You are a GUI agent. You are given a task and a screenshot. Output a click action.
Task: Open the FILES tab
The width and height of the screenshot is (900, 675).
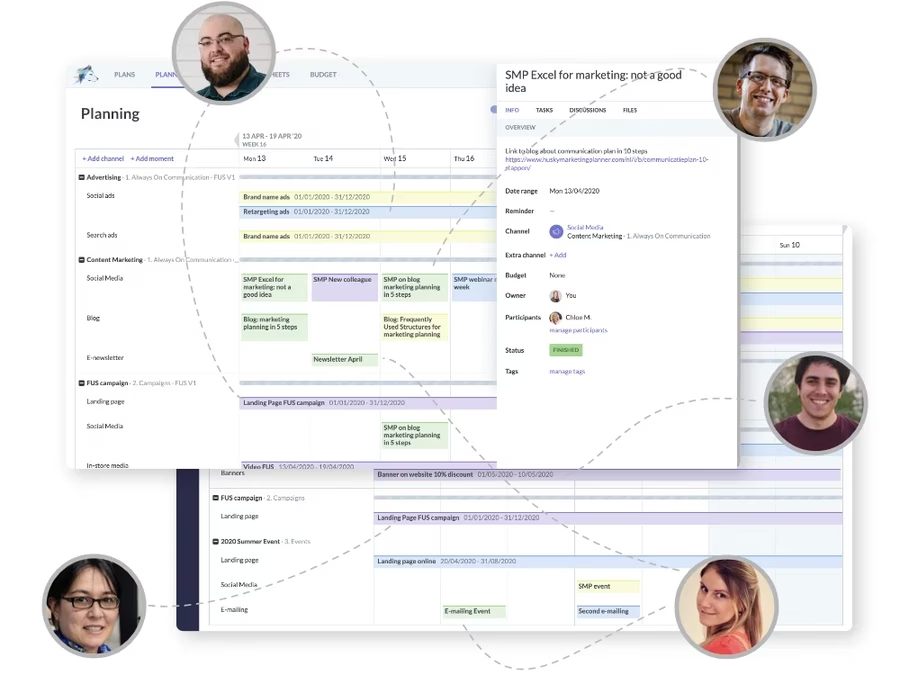pyautogui.click(x=630, y=110)
